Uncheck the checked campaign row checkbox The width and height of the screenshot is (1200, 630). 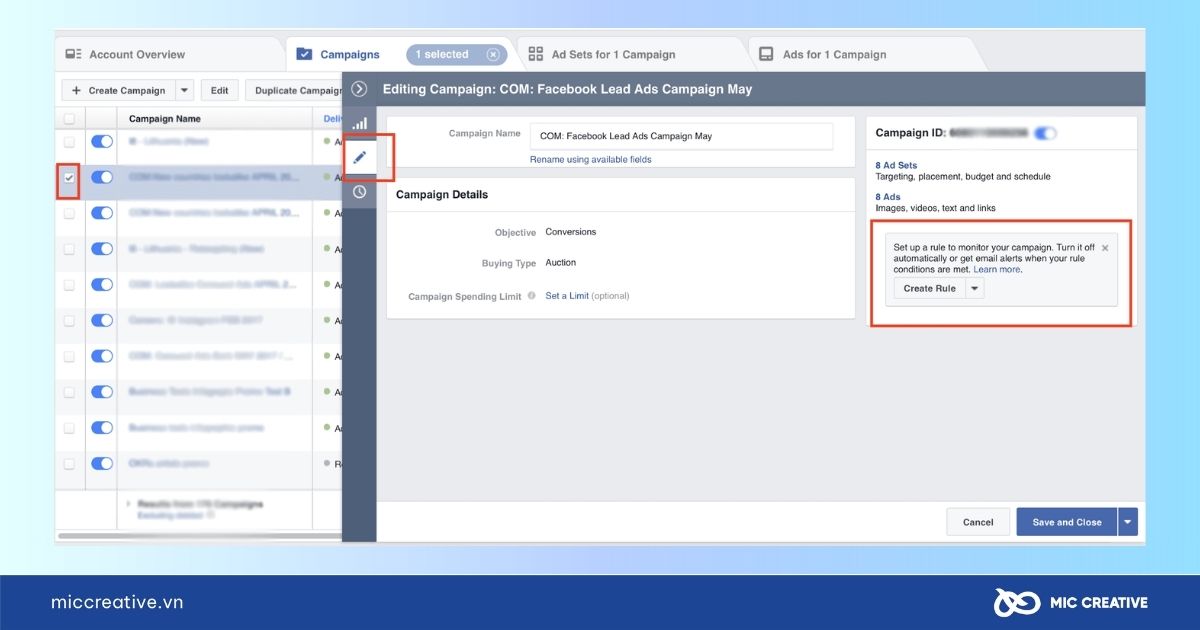click(69, 178)
